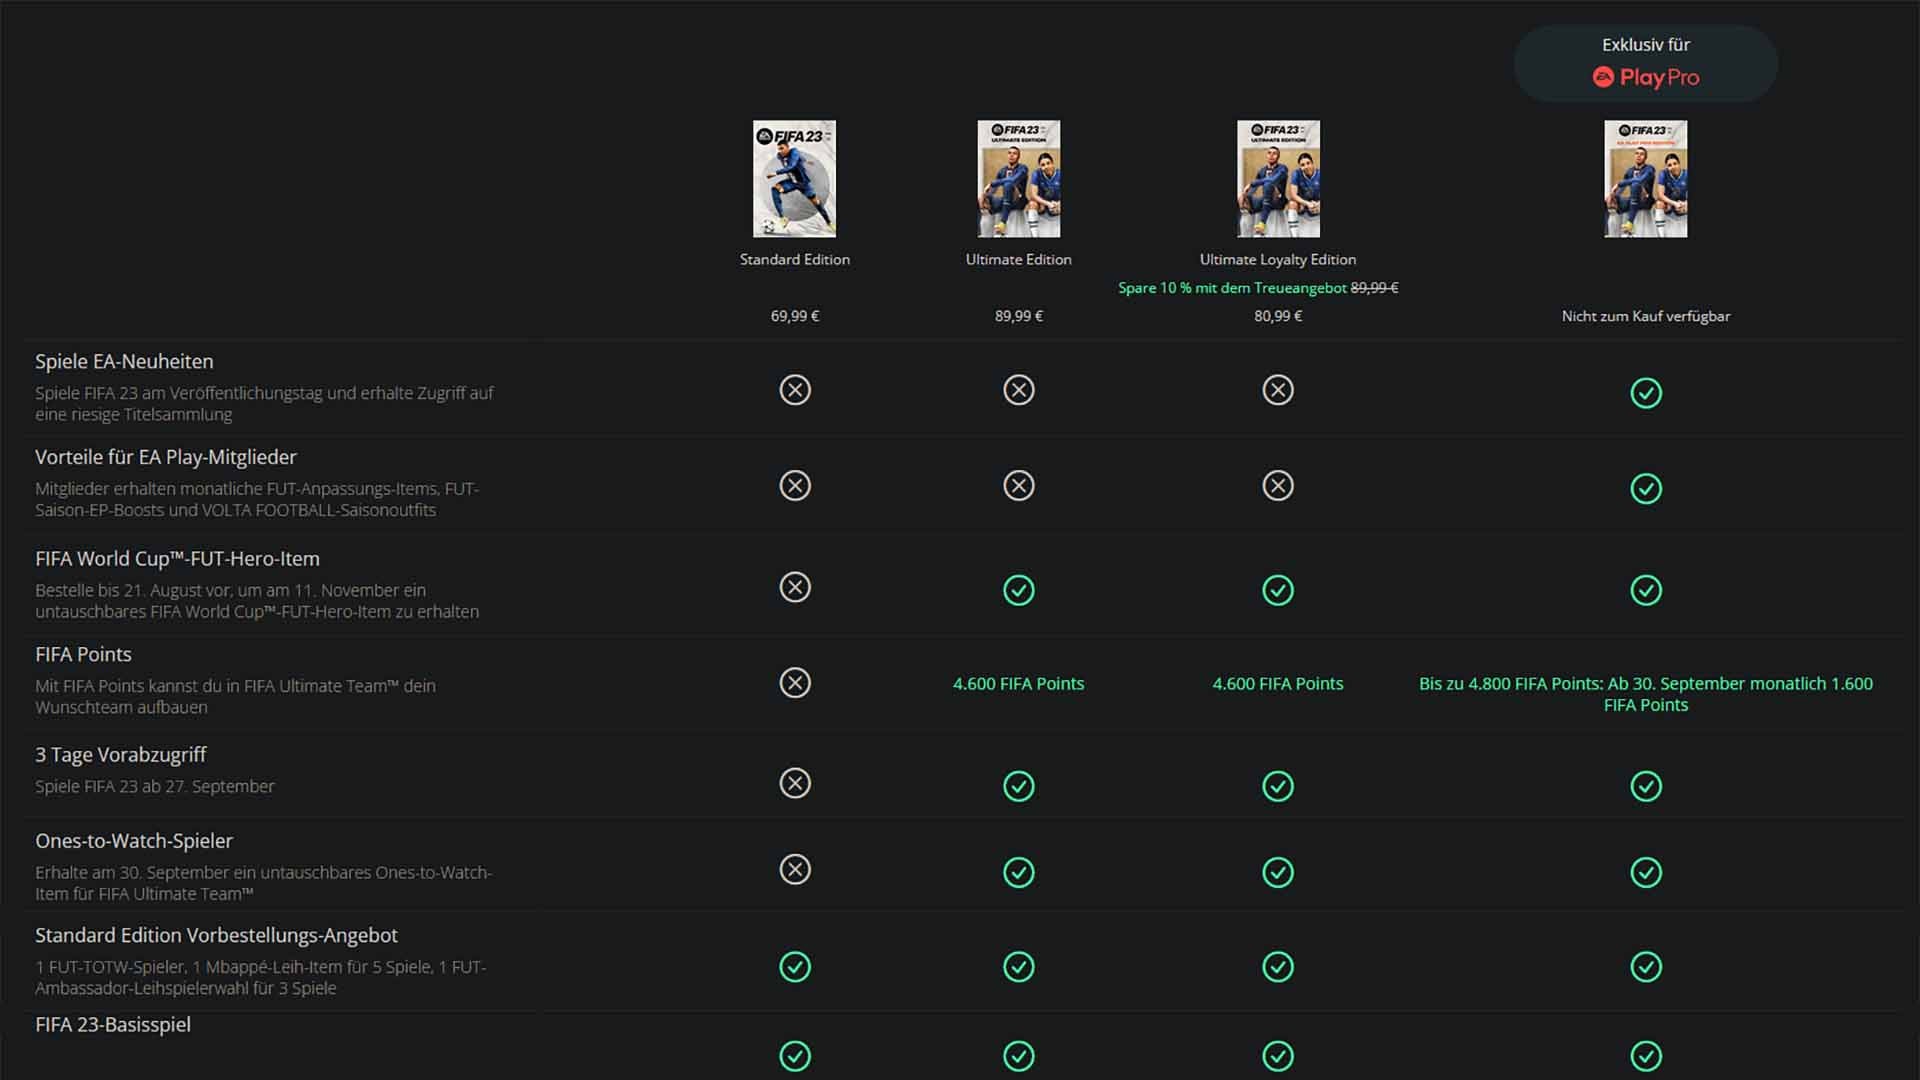Click the 69,99 € price

[795, 316]
